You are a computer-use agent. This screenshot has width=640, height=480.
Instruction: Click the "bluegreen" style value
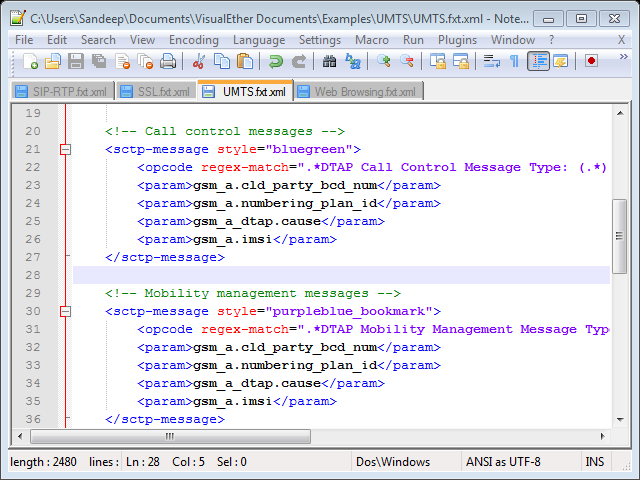click(309, 149)
